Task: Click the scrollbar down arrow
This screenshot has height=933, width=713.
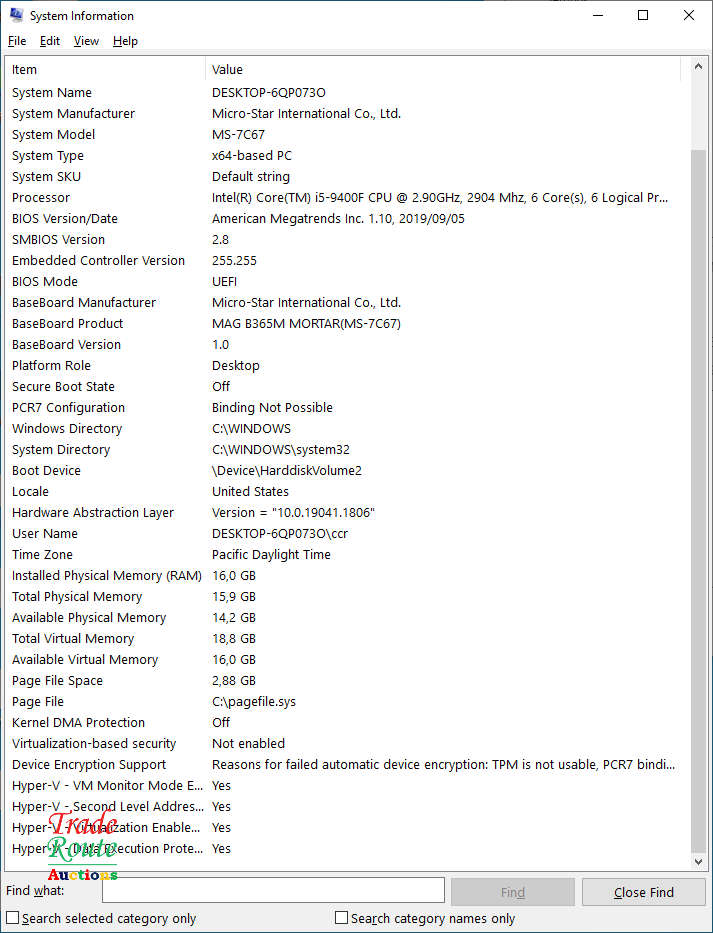Action: pos(698,861)
